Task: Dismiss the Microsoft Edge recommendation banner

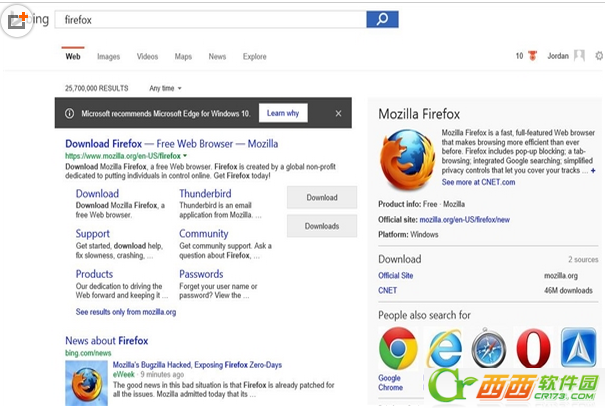Action: pyautogui.click(x=338, y=113)
